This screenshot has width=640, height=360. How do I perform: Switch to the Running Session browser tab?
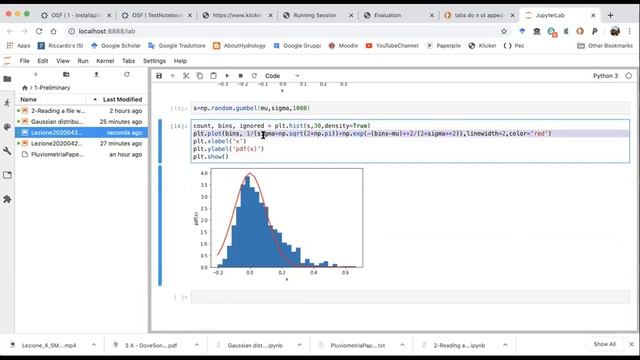coord(318,15)
